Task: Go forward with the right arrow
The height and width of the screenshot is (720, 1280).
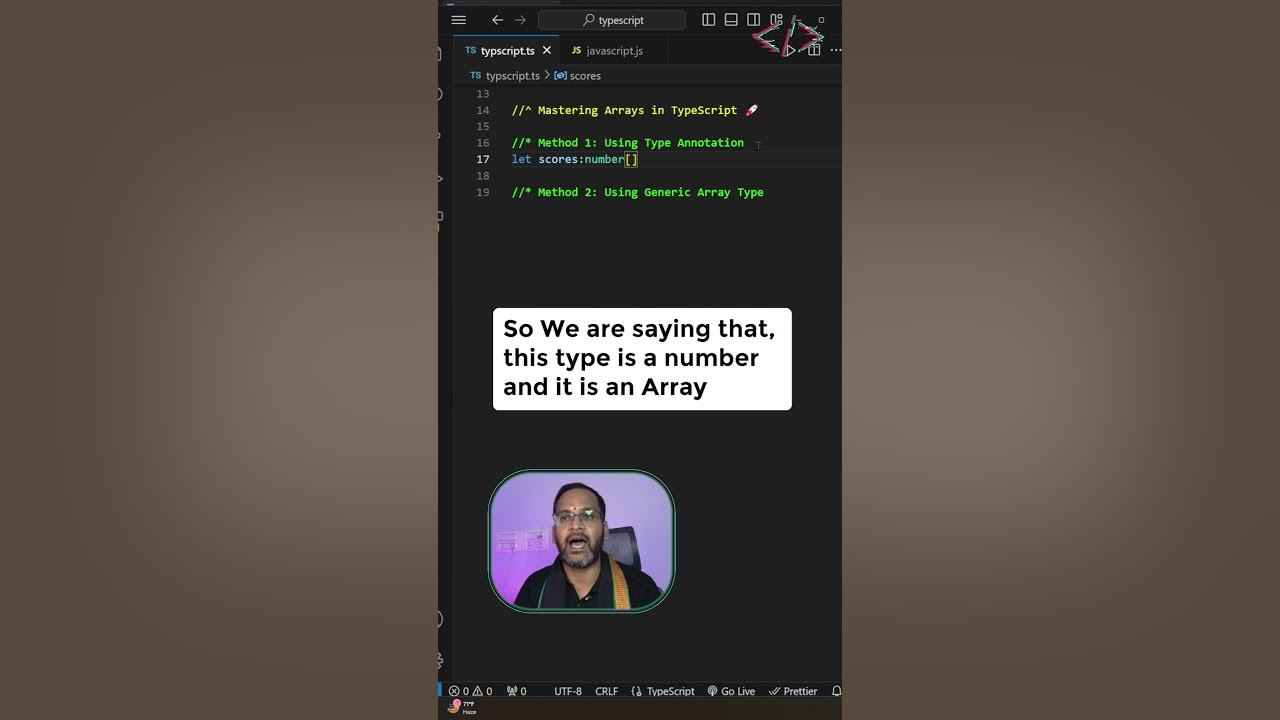Action: 520,20
